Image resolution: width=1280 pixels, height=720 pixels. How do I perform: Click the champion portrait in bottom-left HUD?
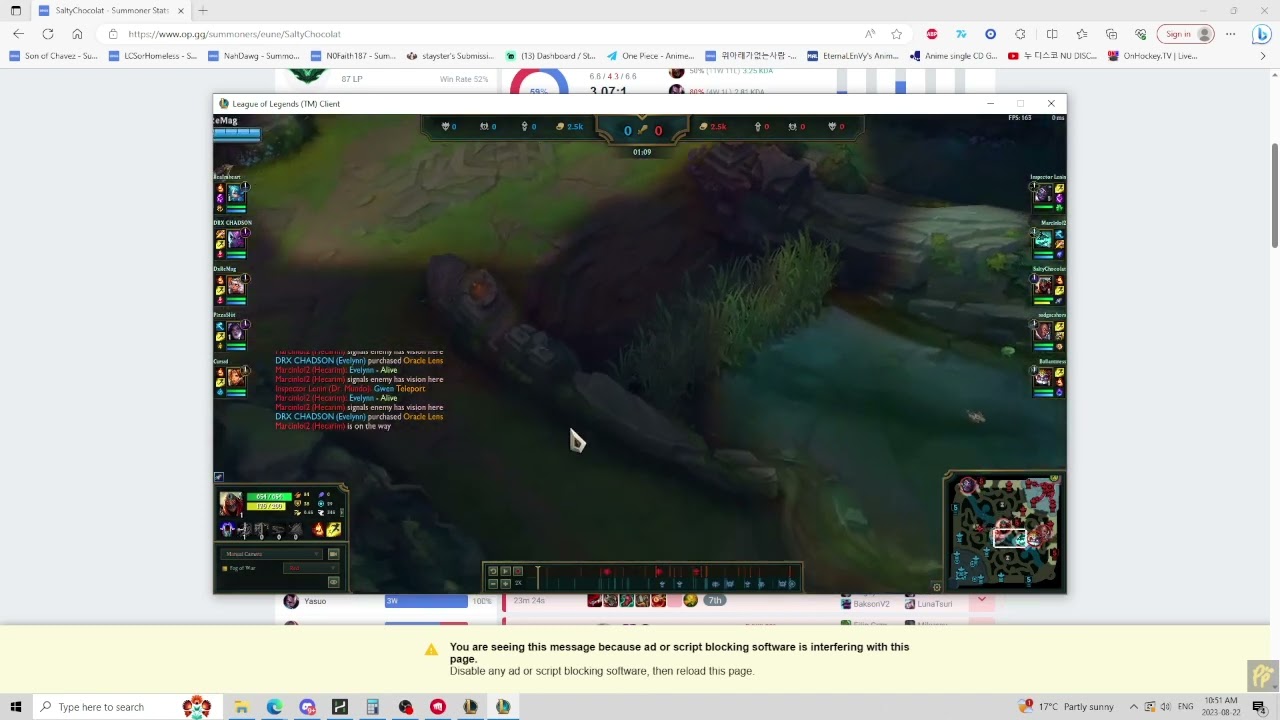231,504
